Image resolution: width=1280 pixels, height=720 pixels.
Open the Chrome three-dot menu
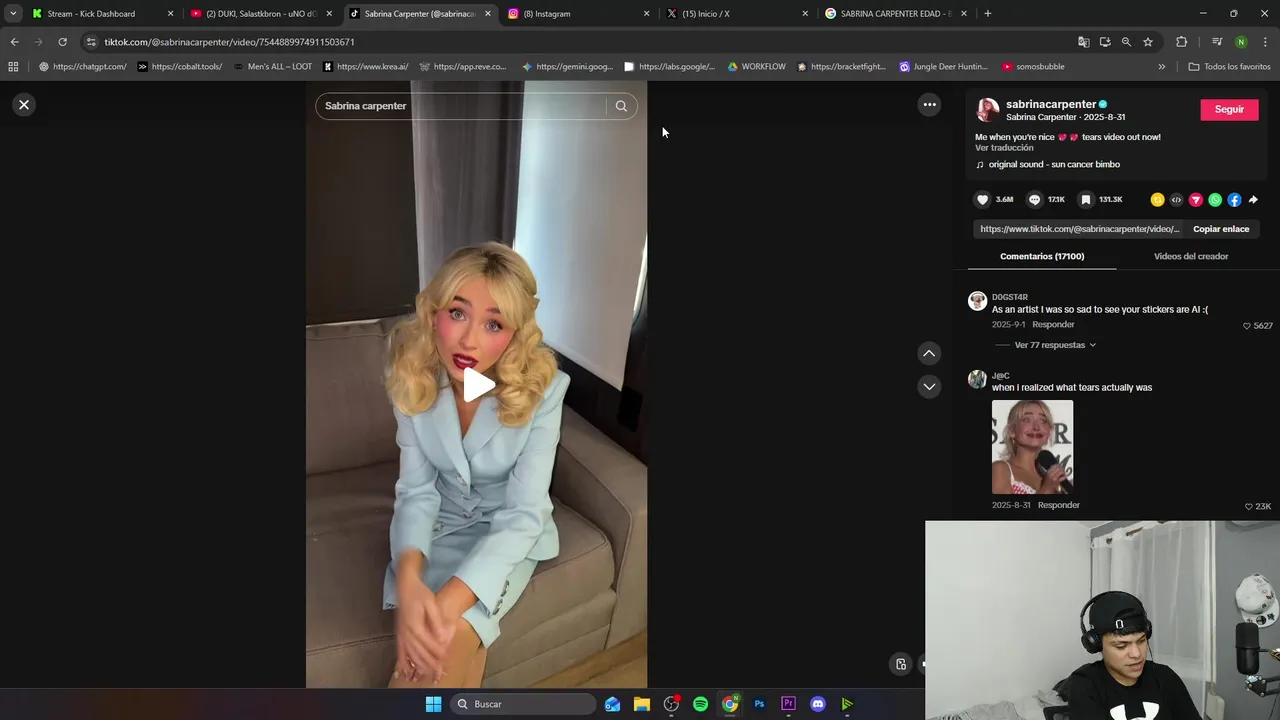[x=1265, y=42]
